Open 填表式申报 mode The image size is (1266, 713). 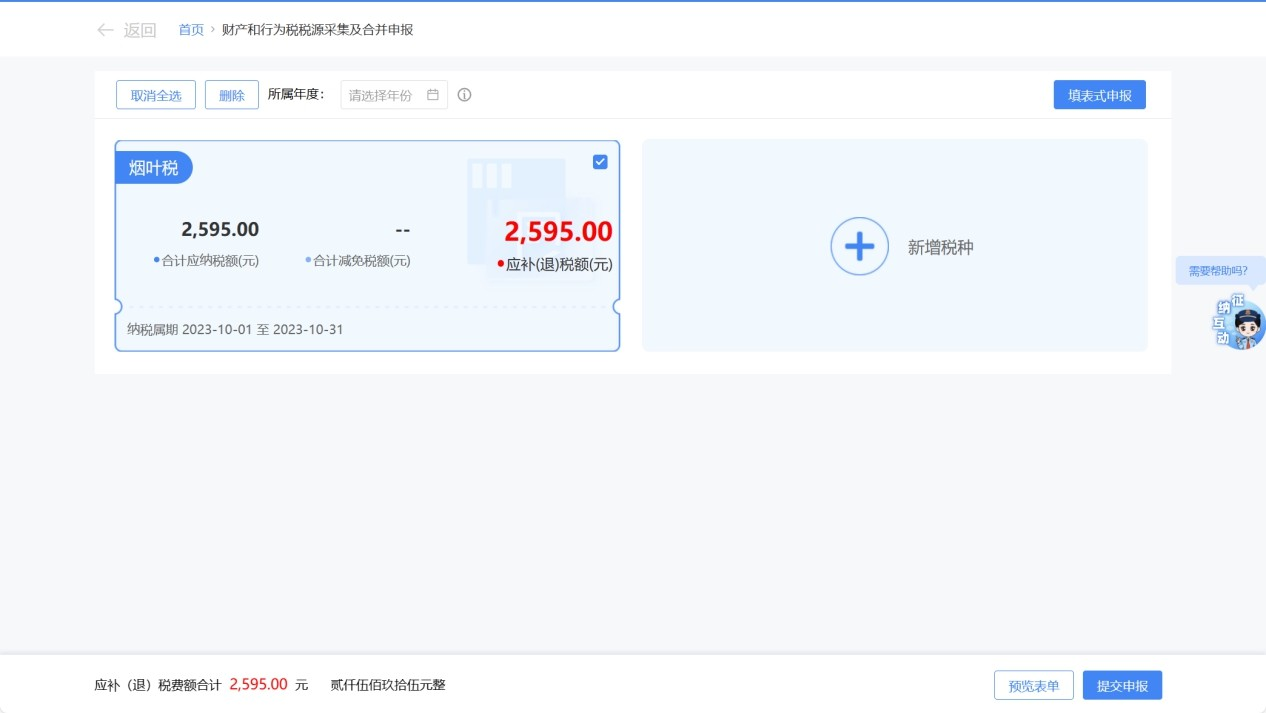pos(1099,95)
